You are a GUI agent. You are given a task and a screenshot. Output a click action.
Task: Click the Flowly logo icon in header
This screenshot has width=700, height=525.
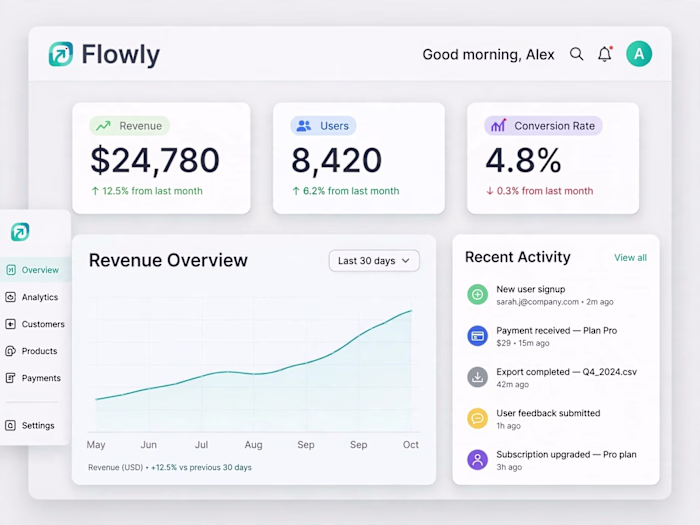[61, 54]
